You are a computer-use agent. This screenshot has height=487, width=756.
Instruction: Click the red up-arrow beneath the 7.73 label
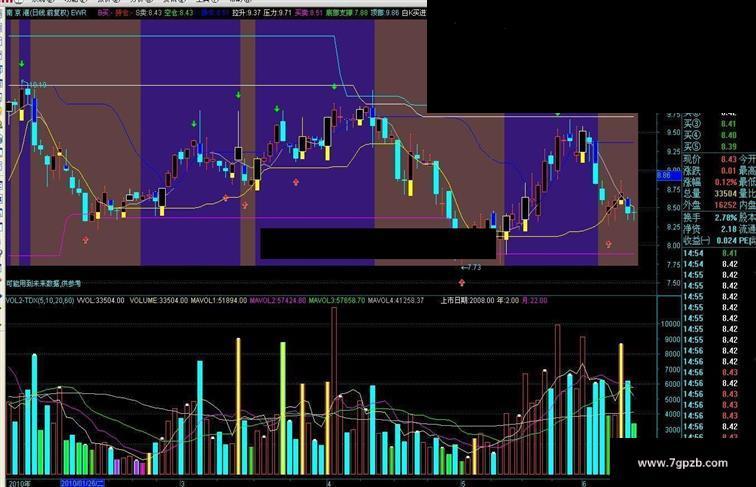pyautogui.click(x=462, y=283)
